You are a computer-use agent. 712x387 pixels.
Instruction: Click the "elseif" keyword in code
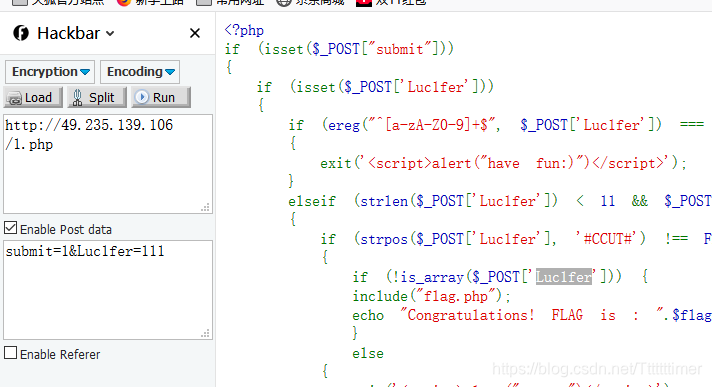[x=312, y=201]
